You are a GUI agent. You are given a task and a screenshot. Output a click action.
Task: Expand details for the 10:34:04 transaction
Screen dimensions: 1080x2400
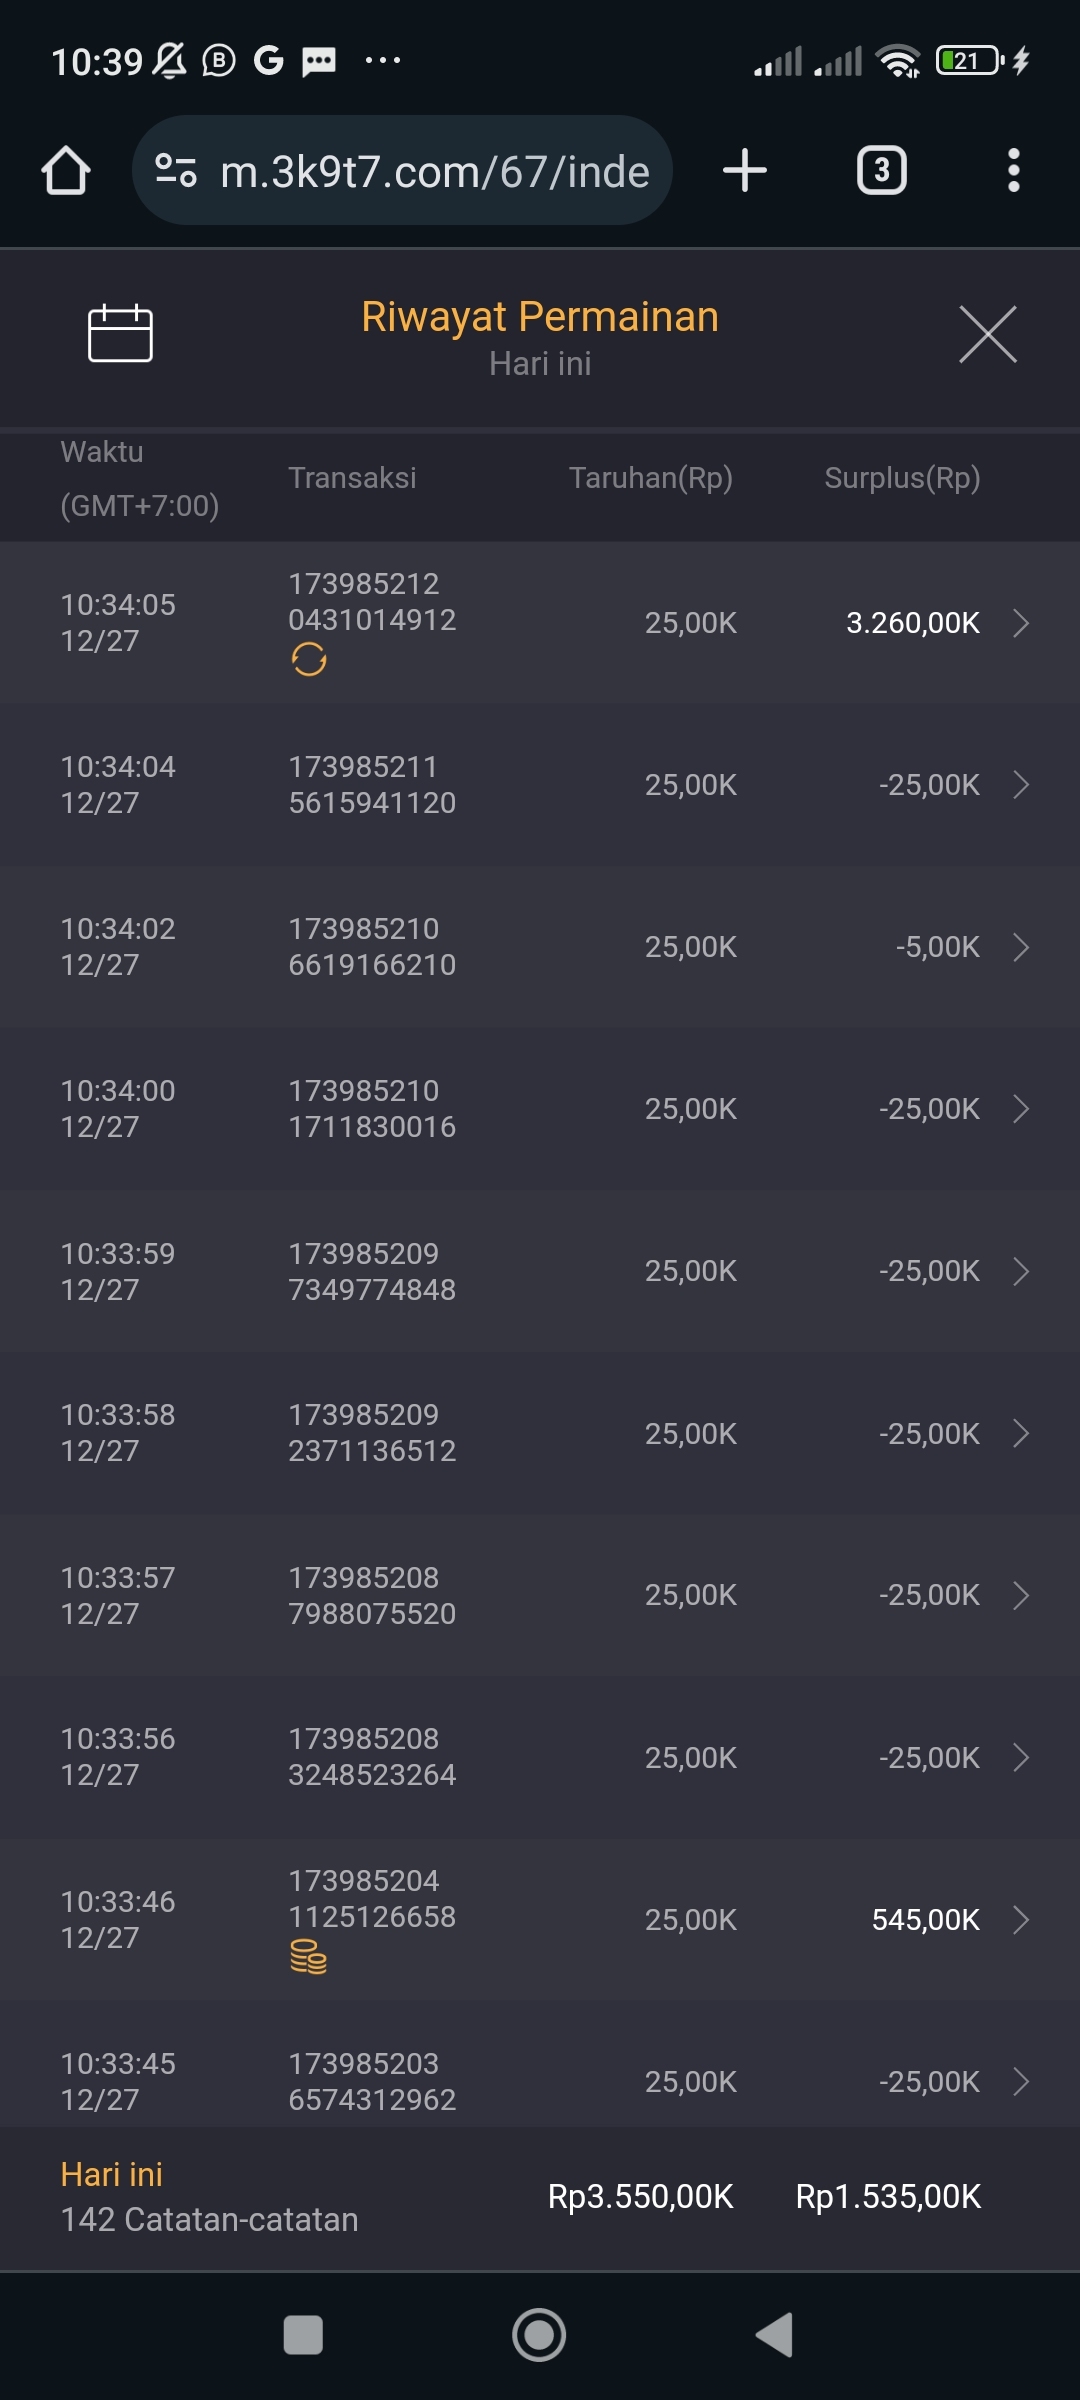[1021, 785]
